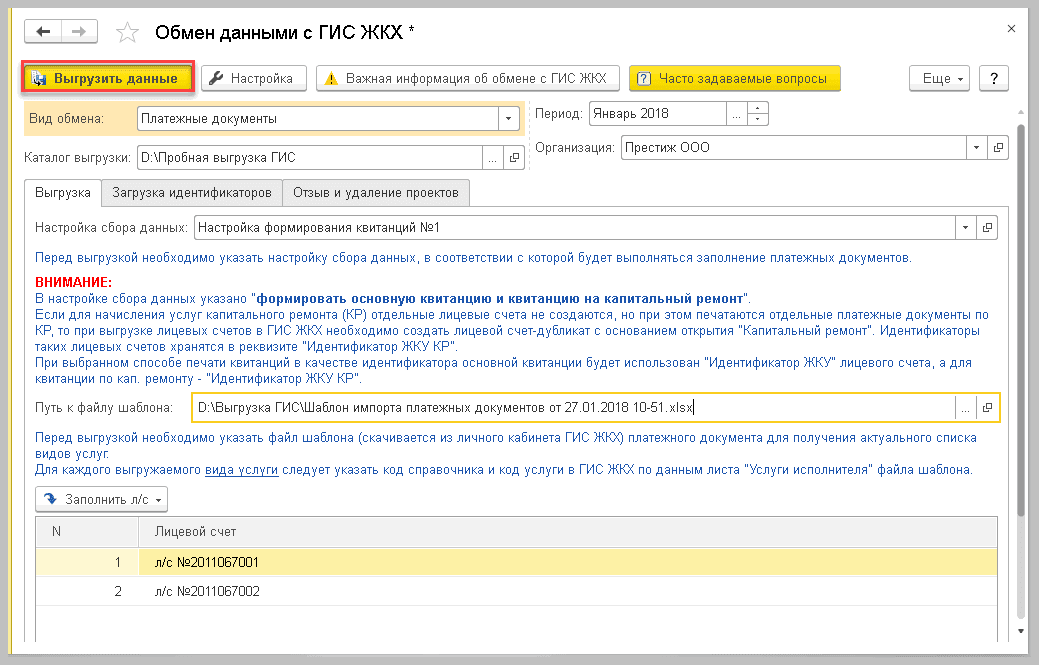Click the period stepper arrows
The image size is (1039, 665).
click(759, 113)
